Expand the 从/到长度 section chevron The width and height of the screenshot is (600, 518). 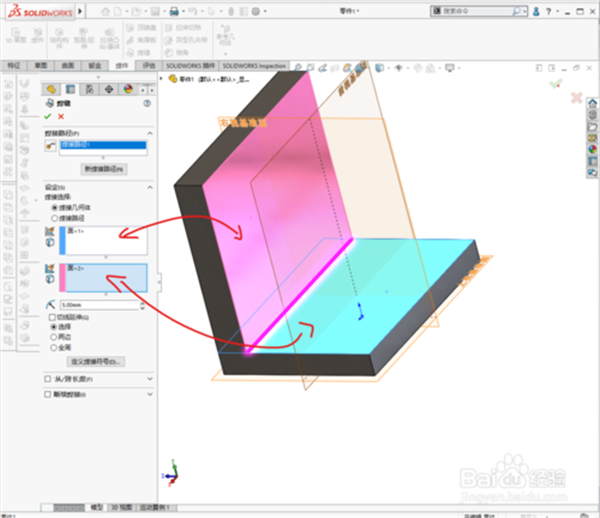pos(150,379)
